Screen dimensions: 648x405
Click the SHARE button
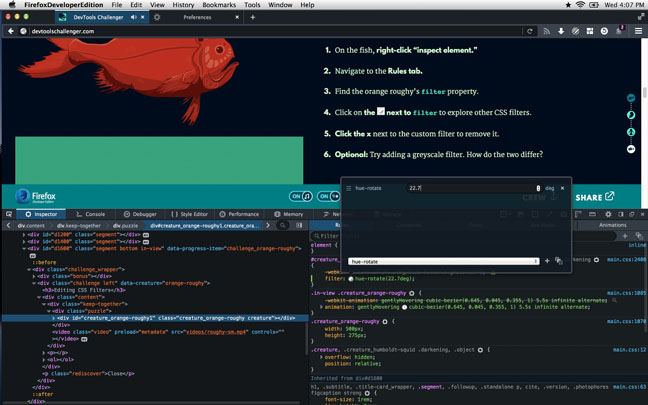coord(595,197)
